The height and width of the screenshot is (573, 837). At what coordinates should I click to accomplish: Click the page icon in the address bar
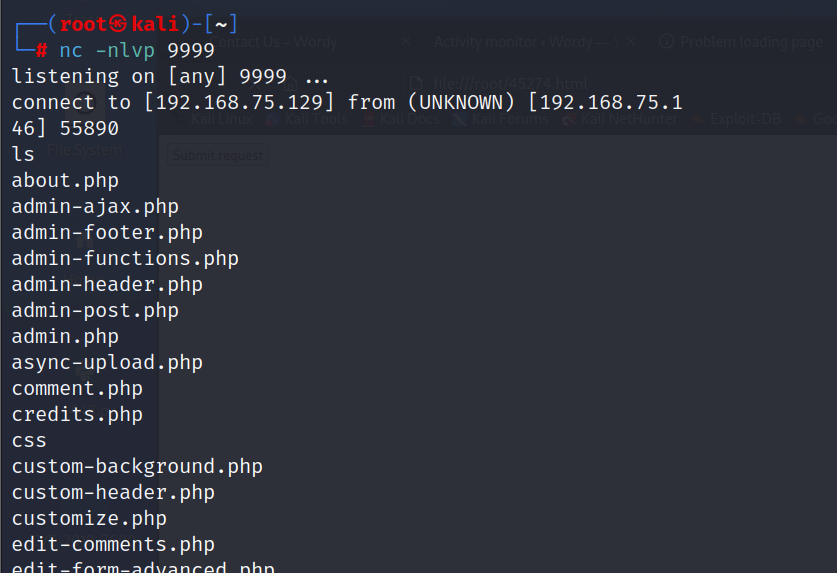coord(417,82)
